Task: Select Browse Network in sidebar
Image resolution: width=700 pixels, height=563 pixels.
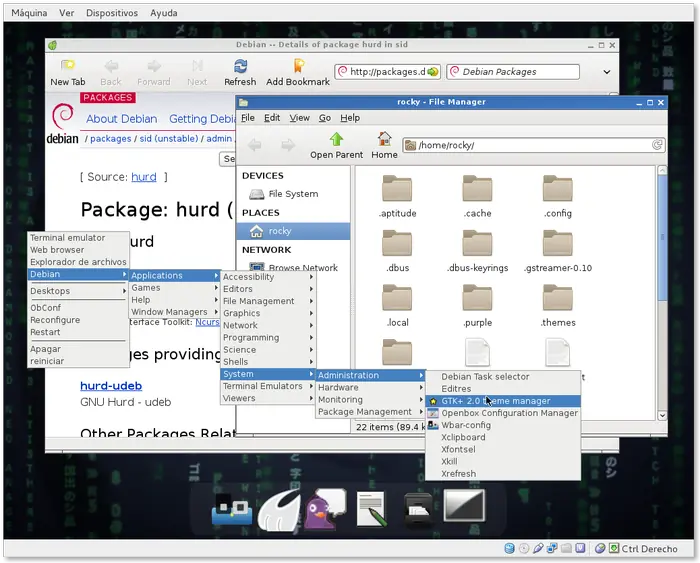Action: (293, 267)
